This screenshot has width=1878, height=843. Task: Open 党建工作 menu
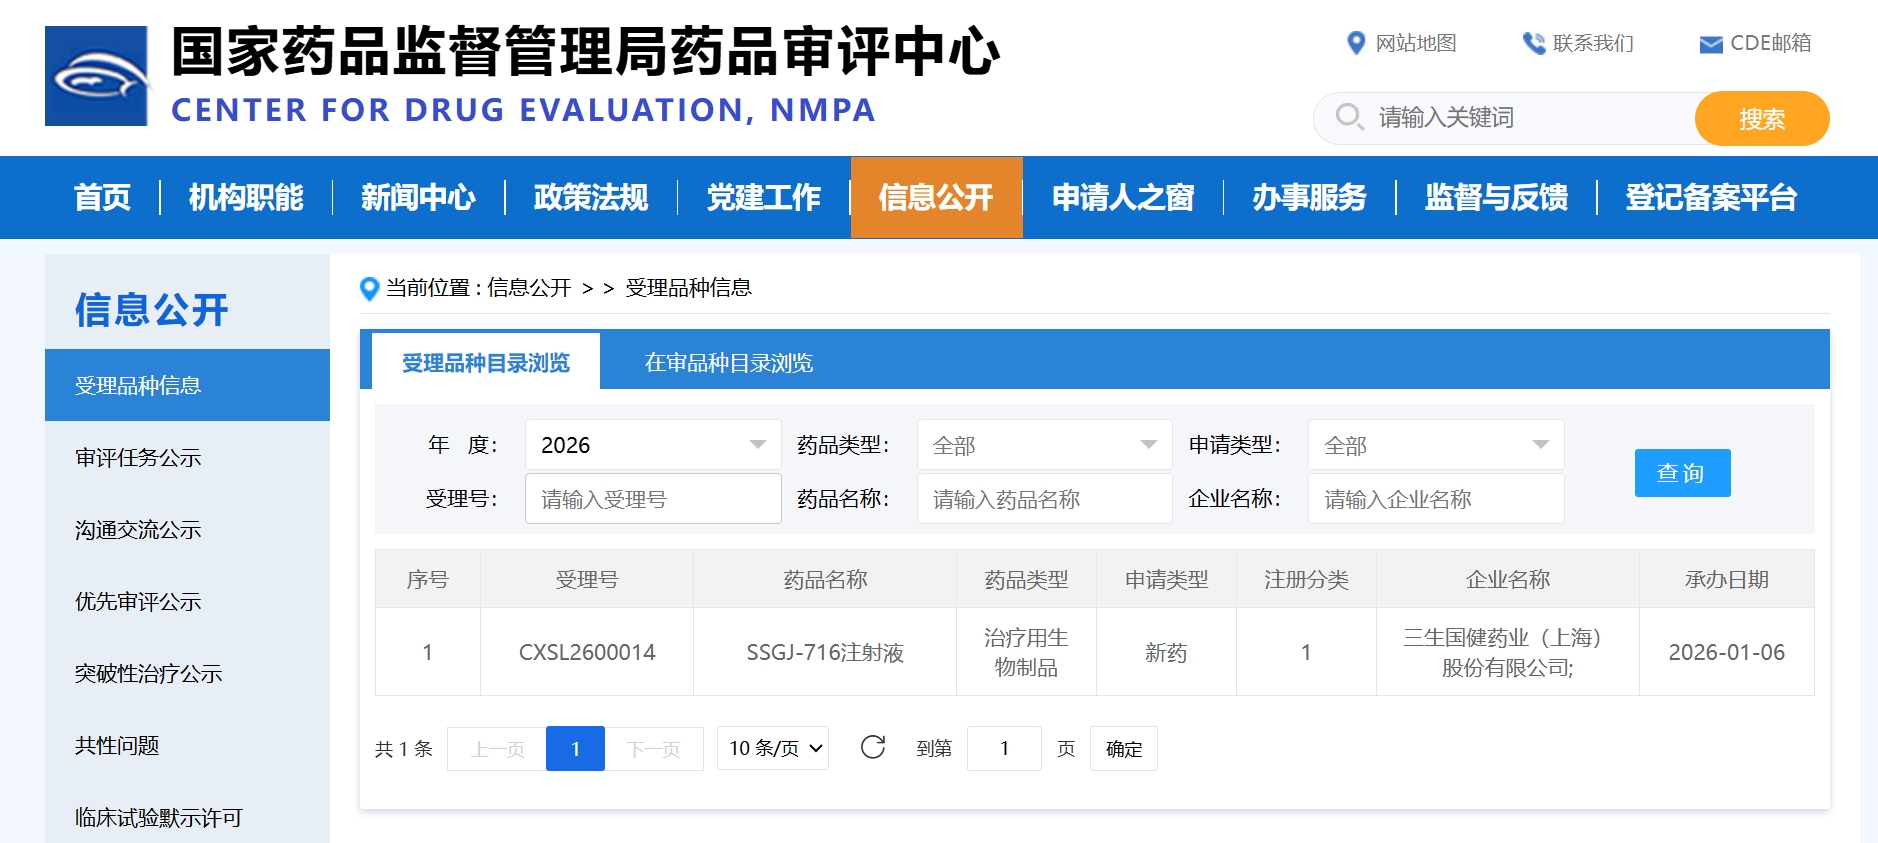click(764, 197)
